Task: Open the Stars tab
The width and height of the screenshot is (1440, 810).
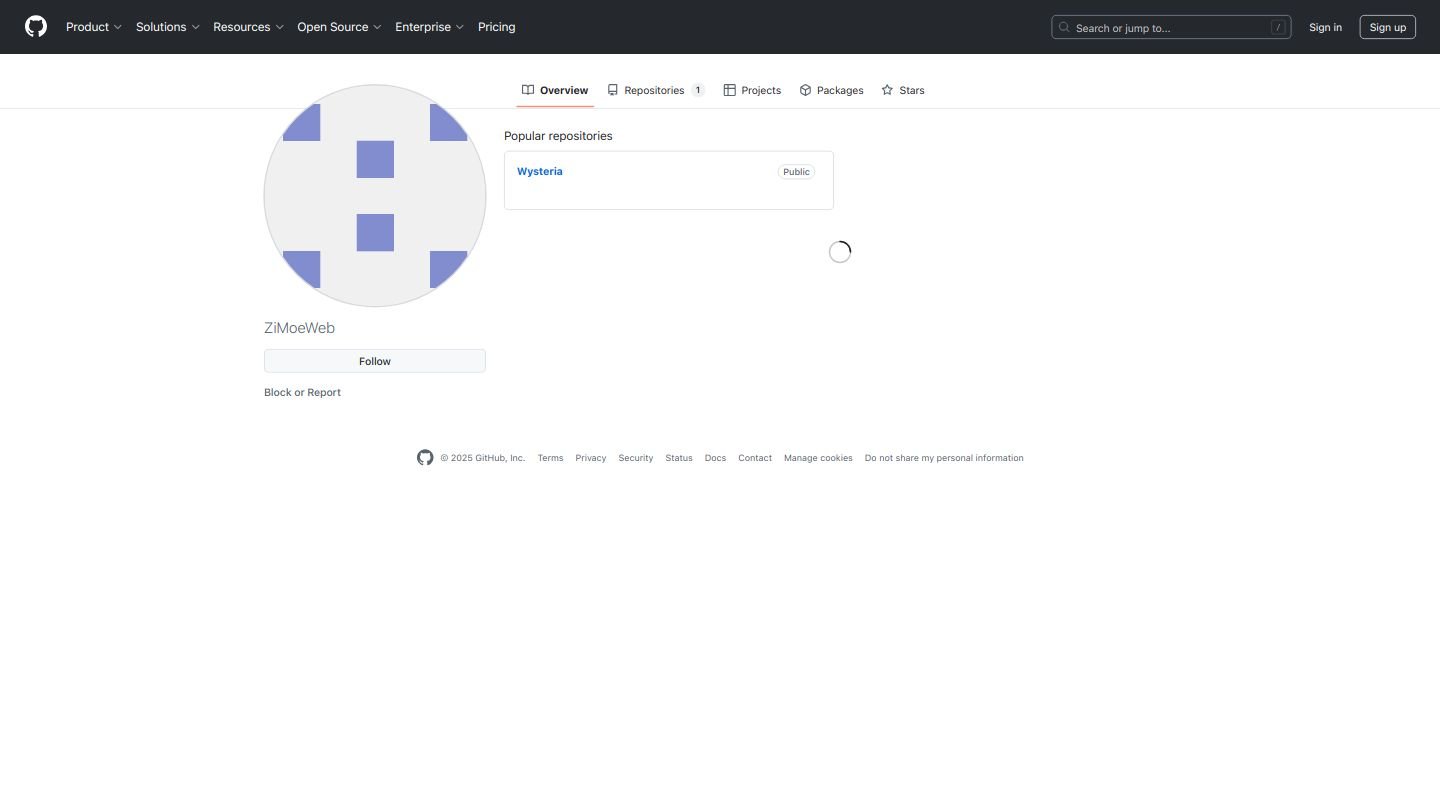Action: [903, 90]
